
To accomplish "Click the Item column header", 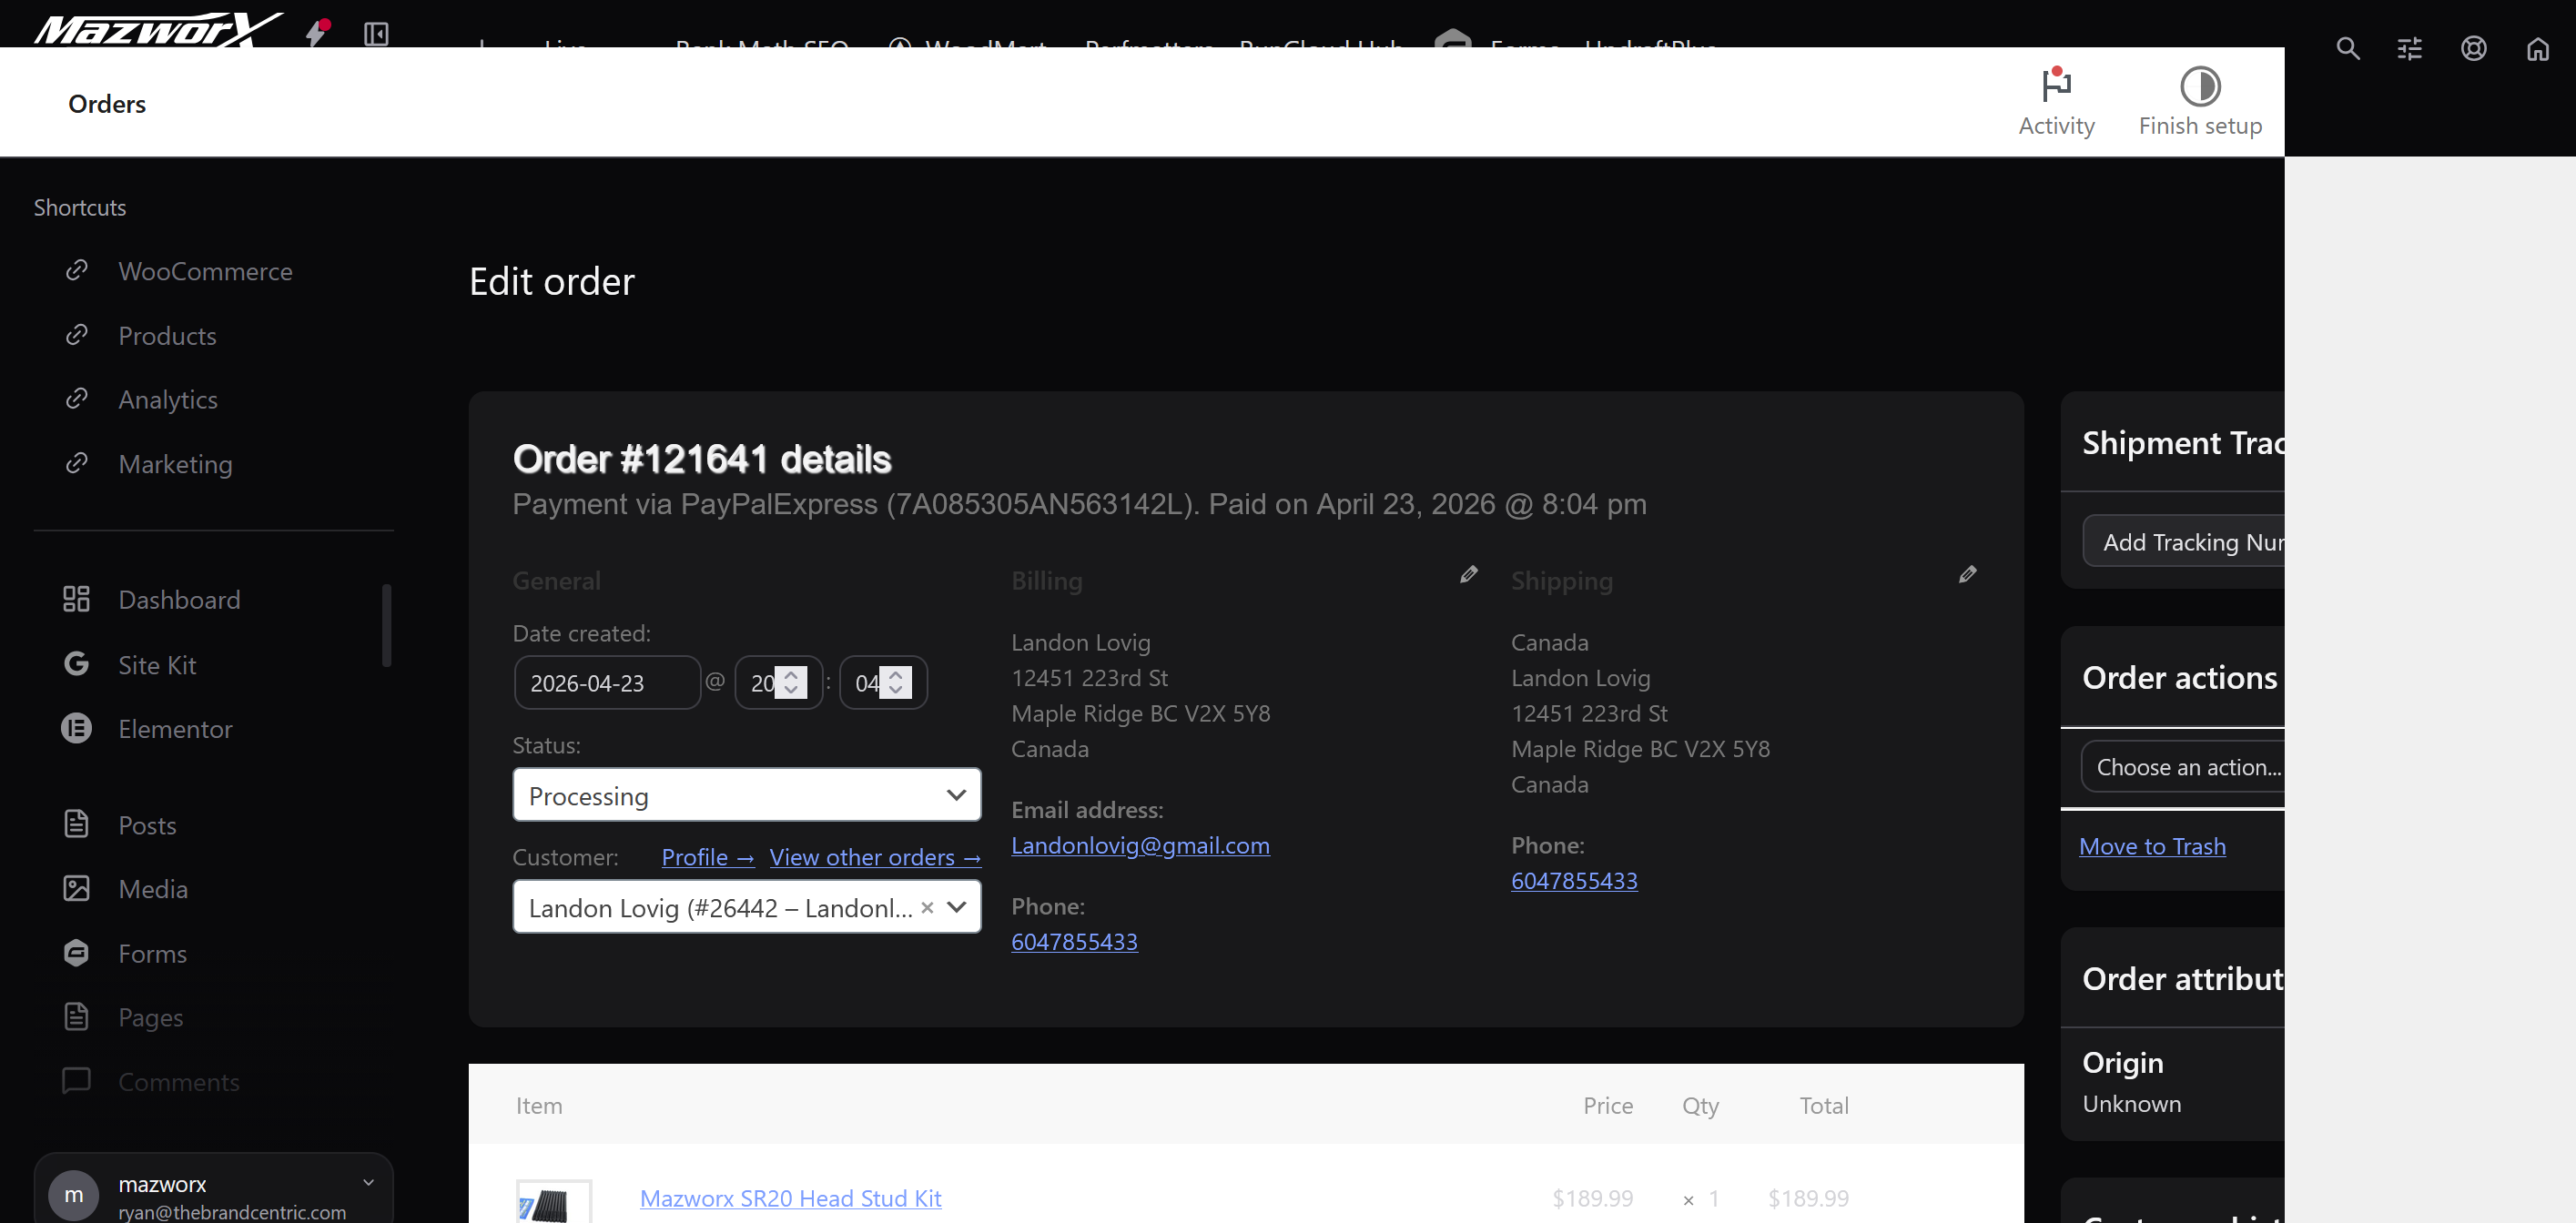I will [x=539, y=1105].
